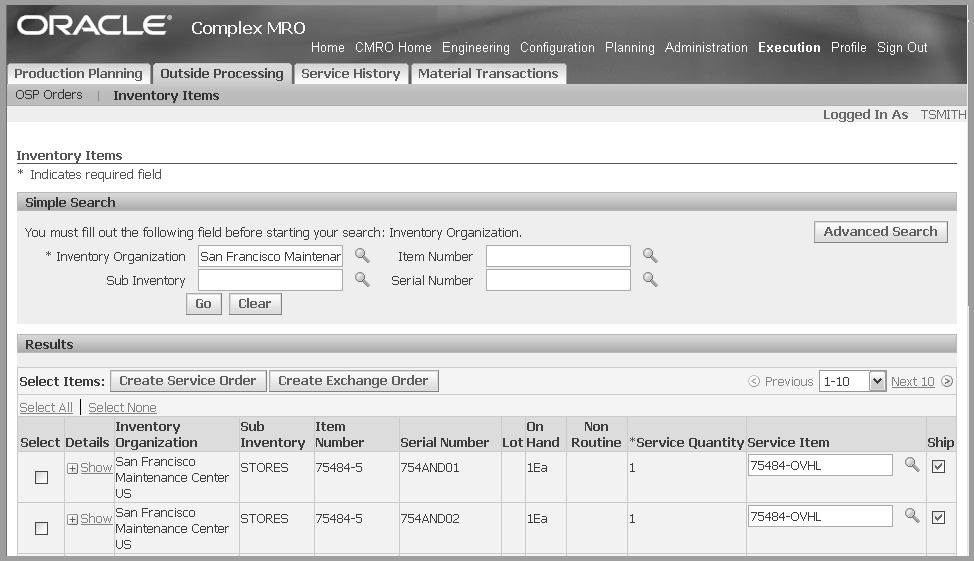Open Profile link
The height and width of the screenshot is (561, 974).
point(849,47)
